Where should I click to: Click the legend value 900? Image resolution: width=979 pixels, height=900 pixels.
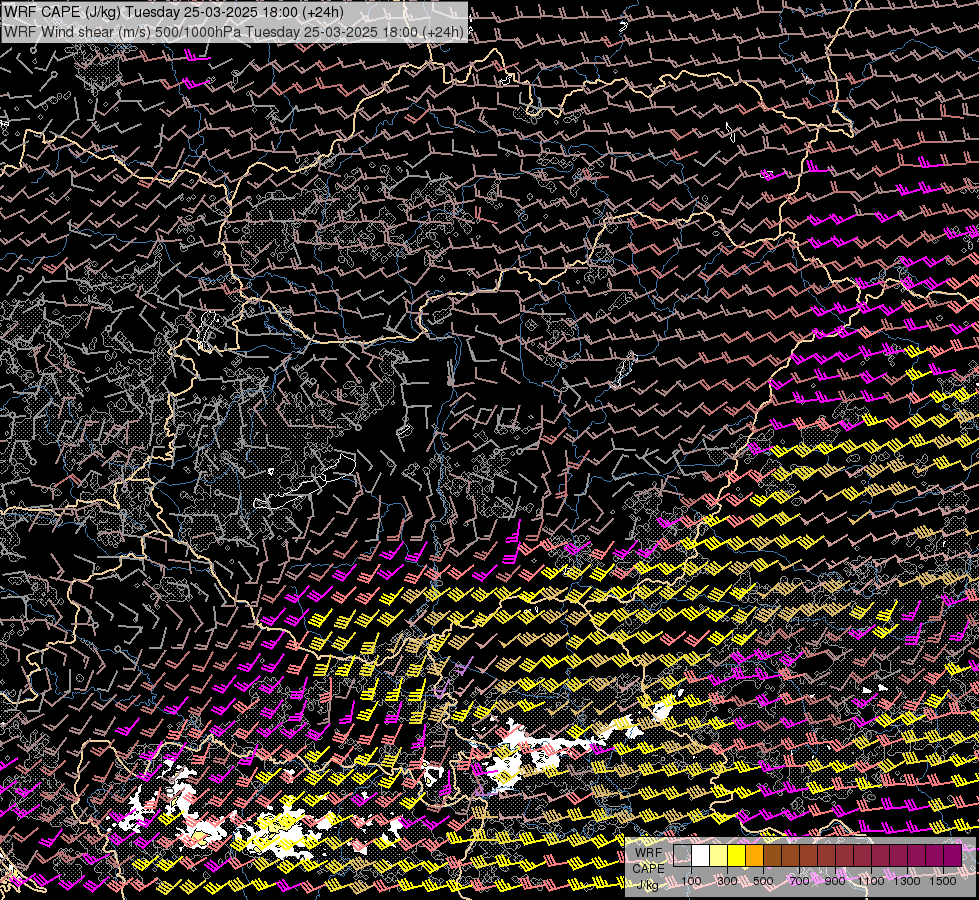coord(835,881)
